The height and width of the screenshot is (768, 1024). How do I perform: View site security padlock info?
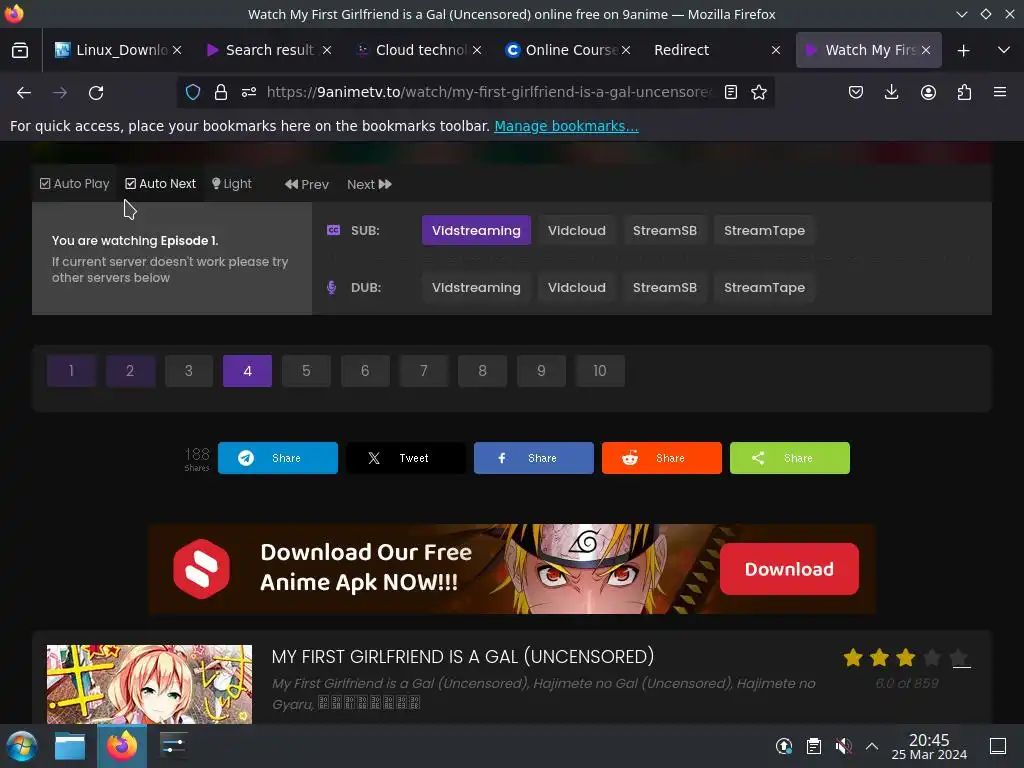coord(221,92)
